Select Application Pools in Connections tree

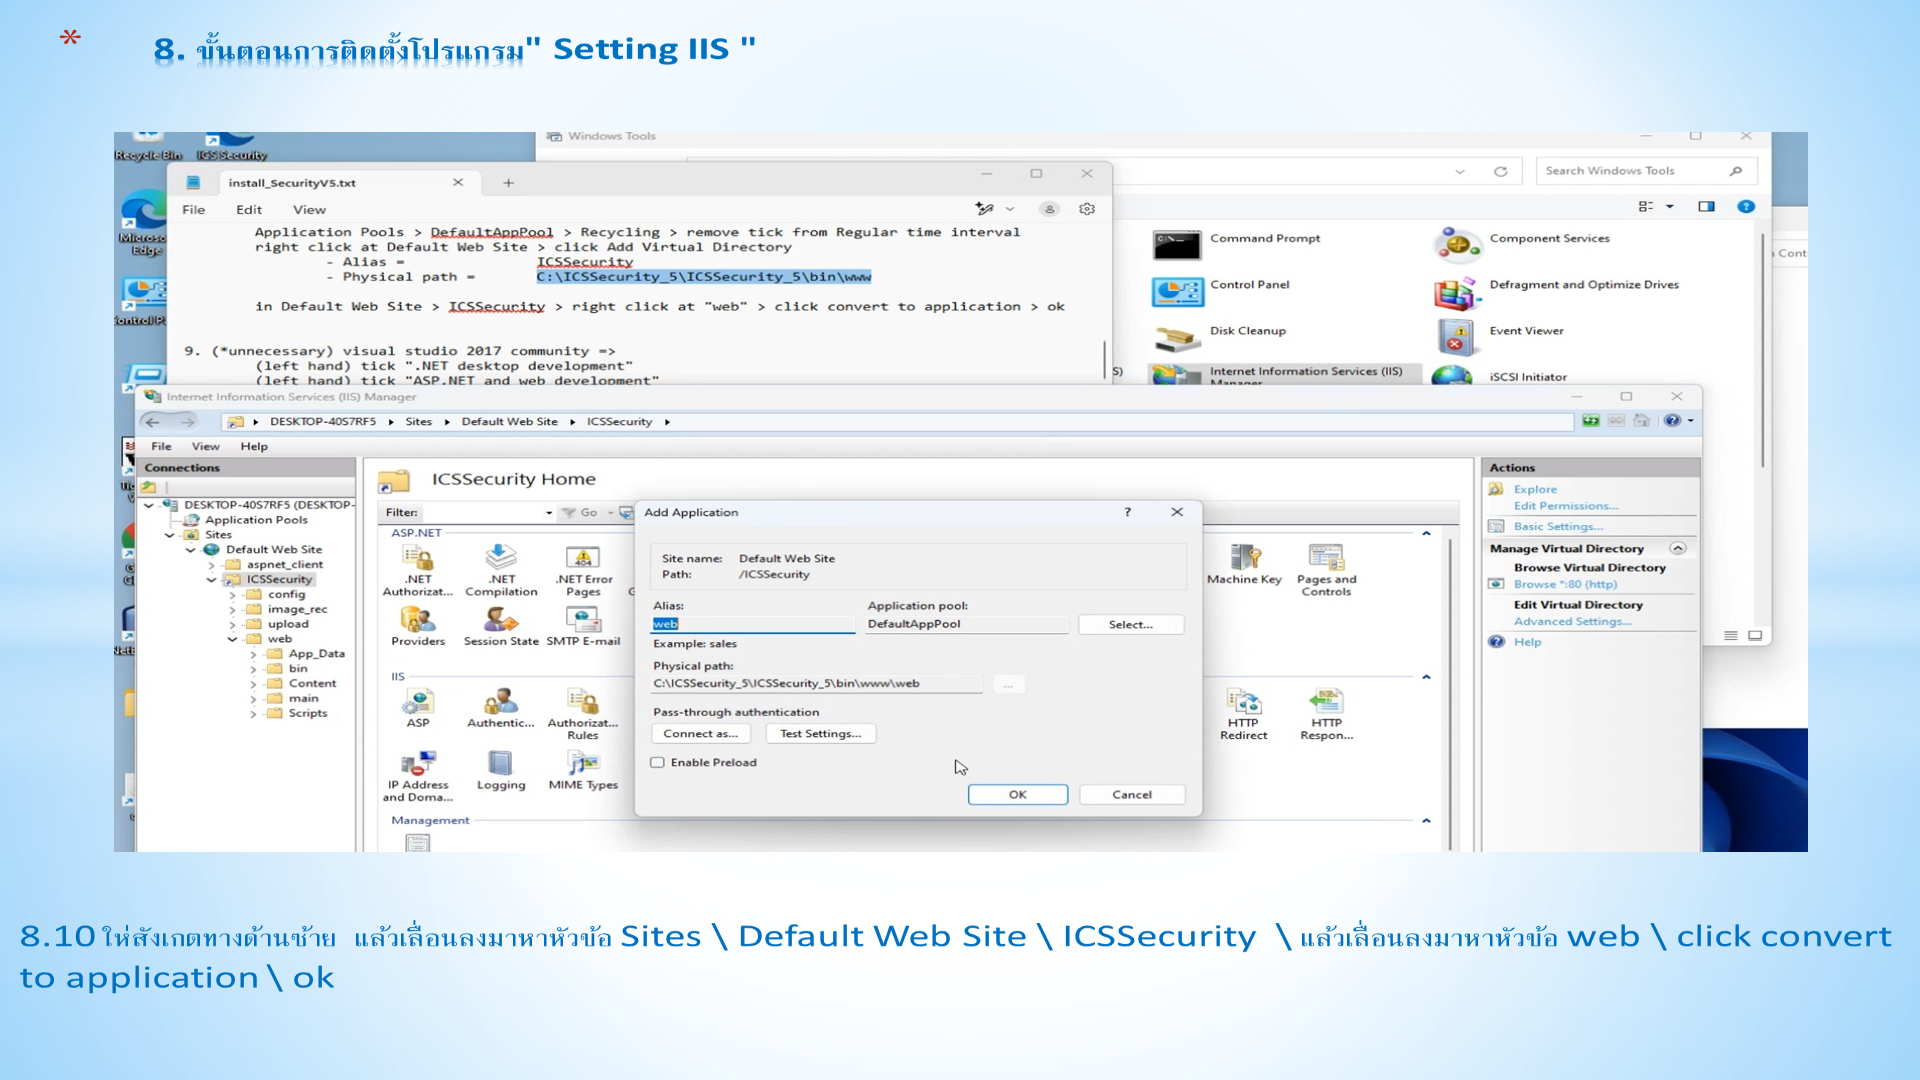(256, 520)
